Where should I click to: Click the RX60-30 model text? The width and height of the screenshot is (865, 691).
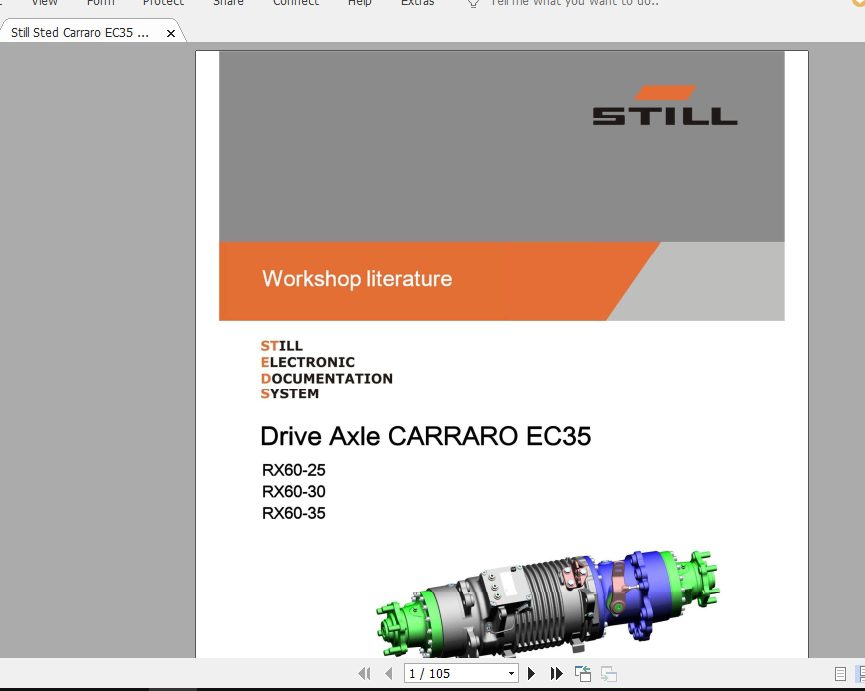pyautogui.click(x=293, y=491)
